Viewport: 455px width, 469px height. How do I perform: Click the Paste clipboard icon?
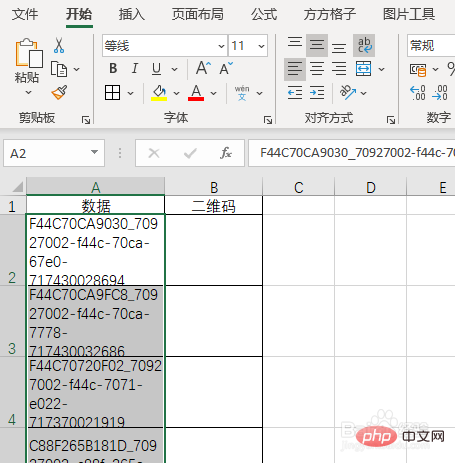pos(29,52)
